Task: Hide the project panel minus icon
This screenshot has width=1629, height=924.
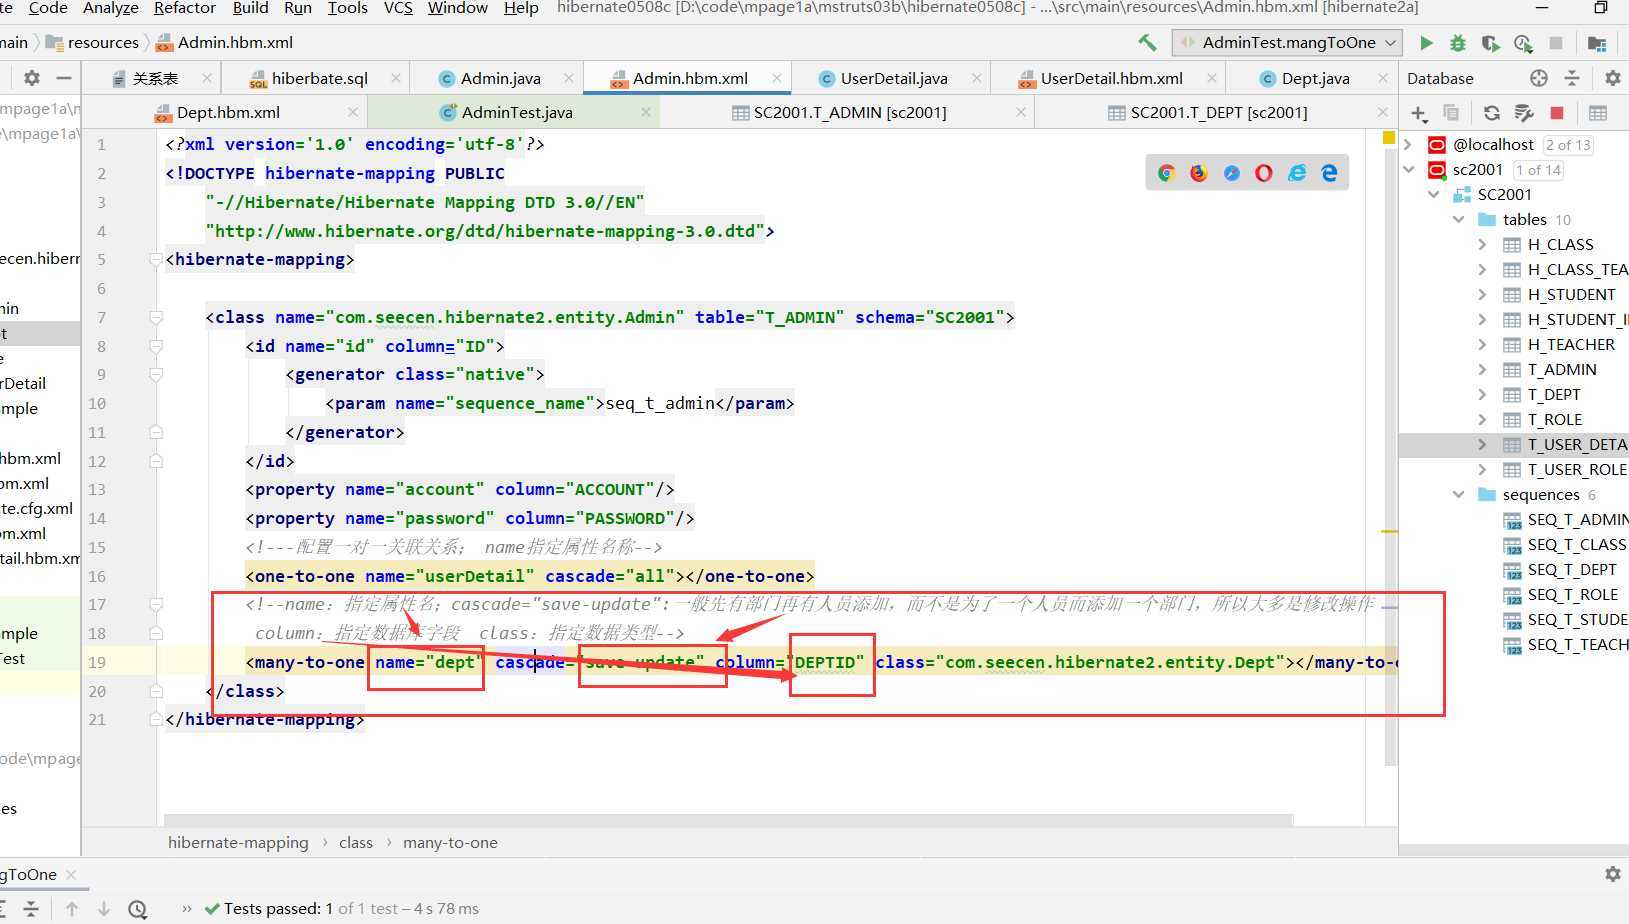Action: click(x=64, y=78)
